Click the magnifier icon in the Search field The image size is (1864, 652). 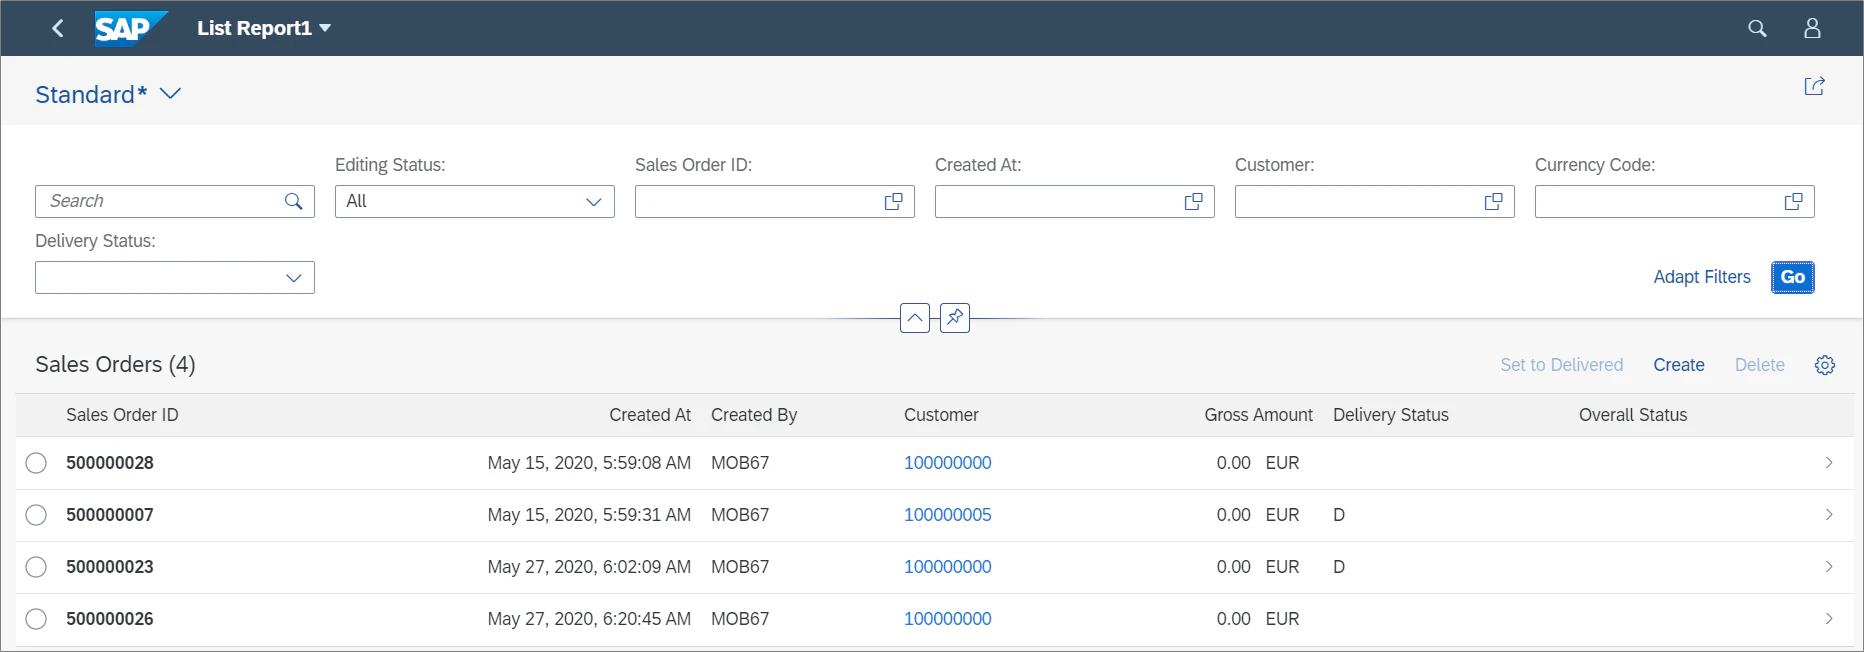[293, 201]
